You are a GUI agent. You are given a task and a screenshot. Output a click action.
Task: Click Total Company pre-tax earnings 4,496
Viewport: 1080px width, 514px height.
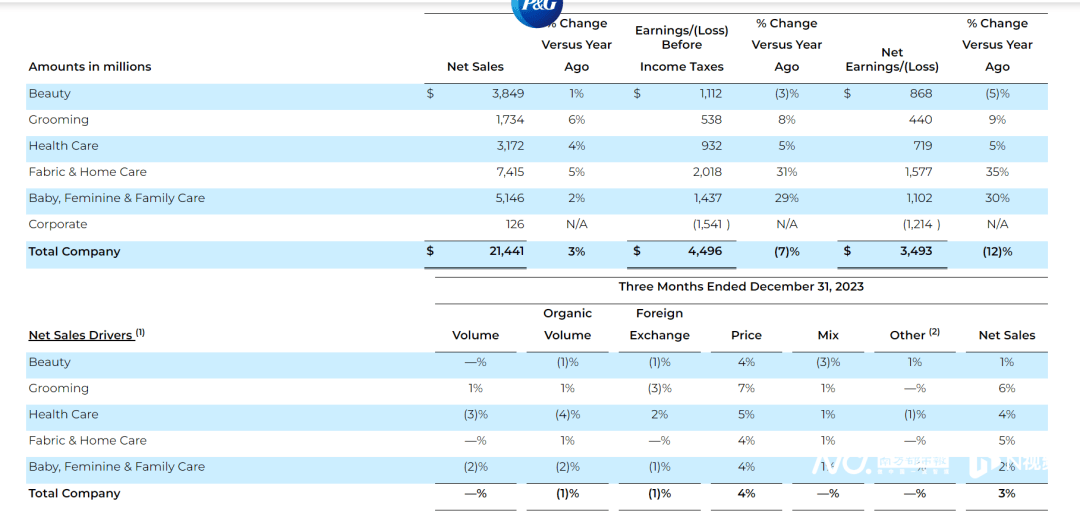point(705,251)
